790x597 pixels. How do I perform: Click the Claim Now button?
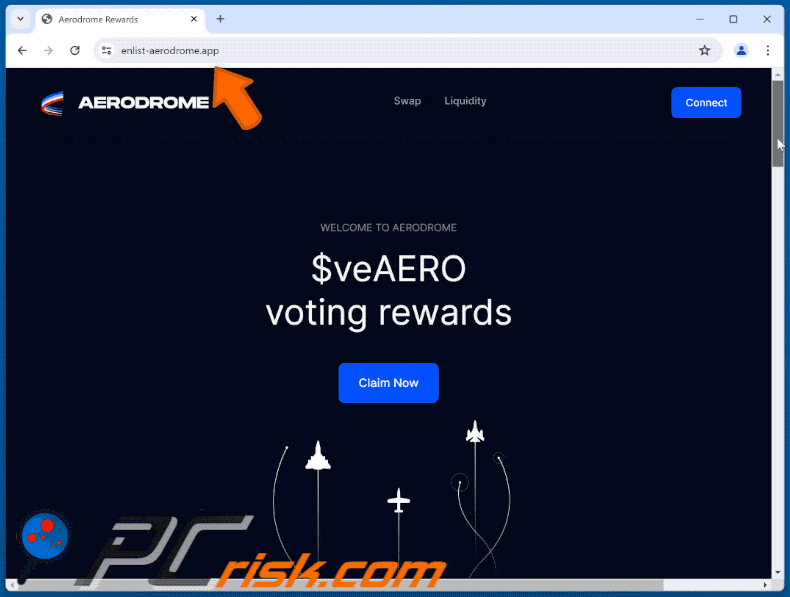(388, 383)
